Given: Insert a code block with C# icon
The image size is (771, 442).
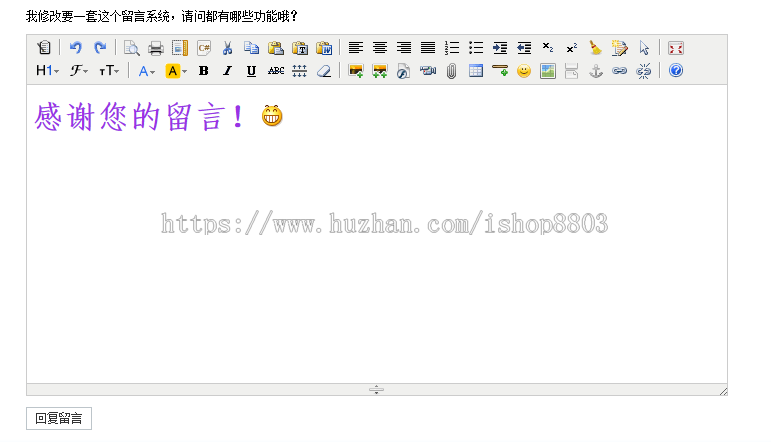Looking at the screenshot, I should point(204,48).
